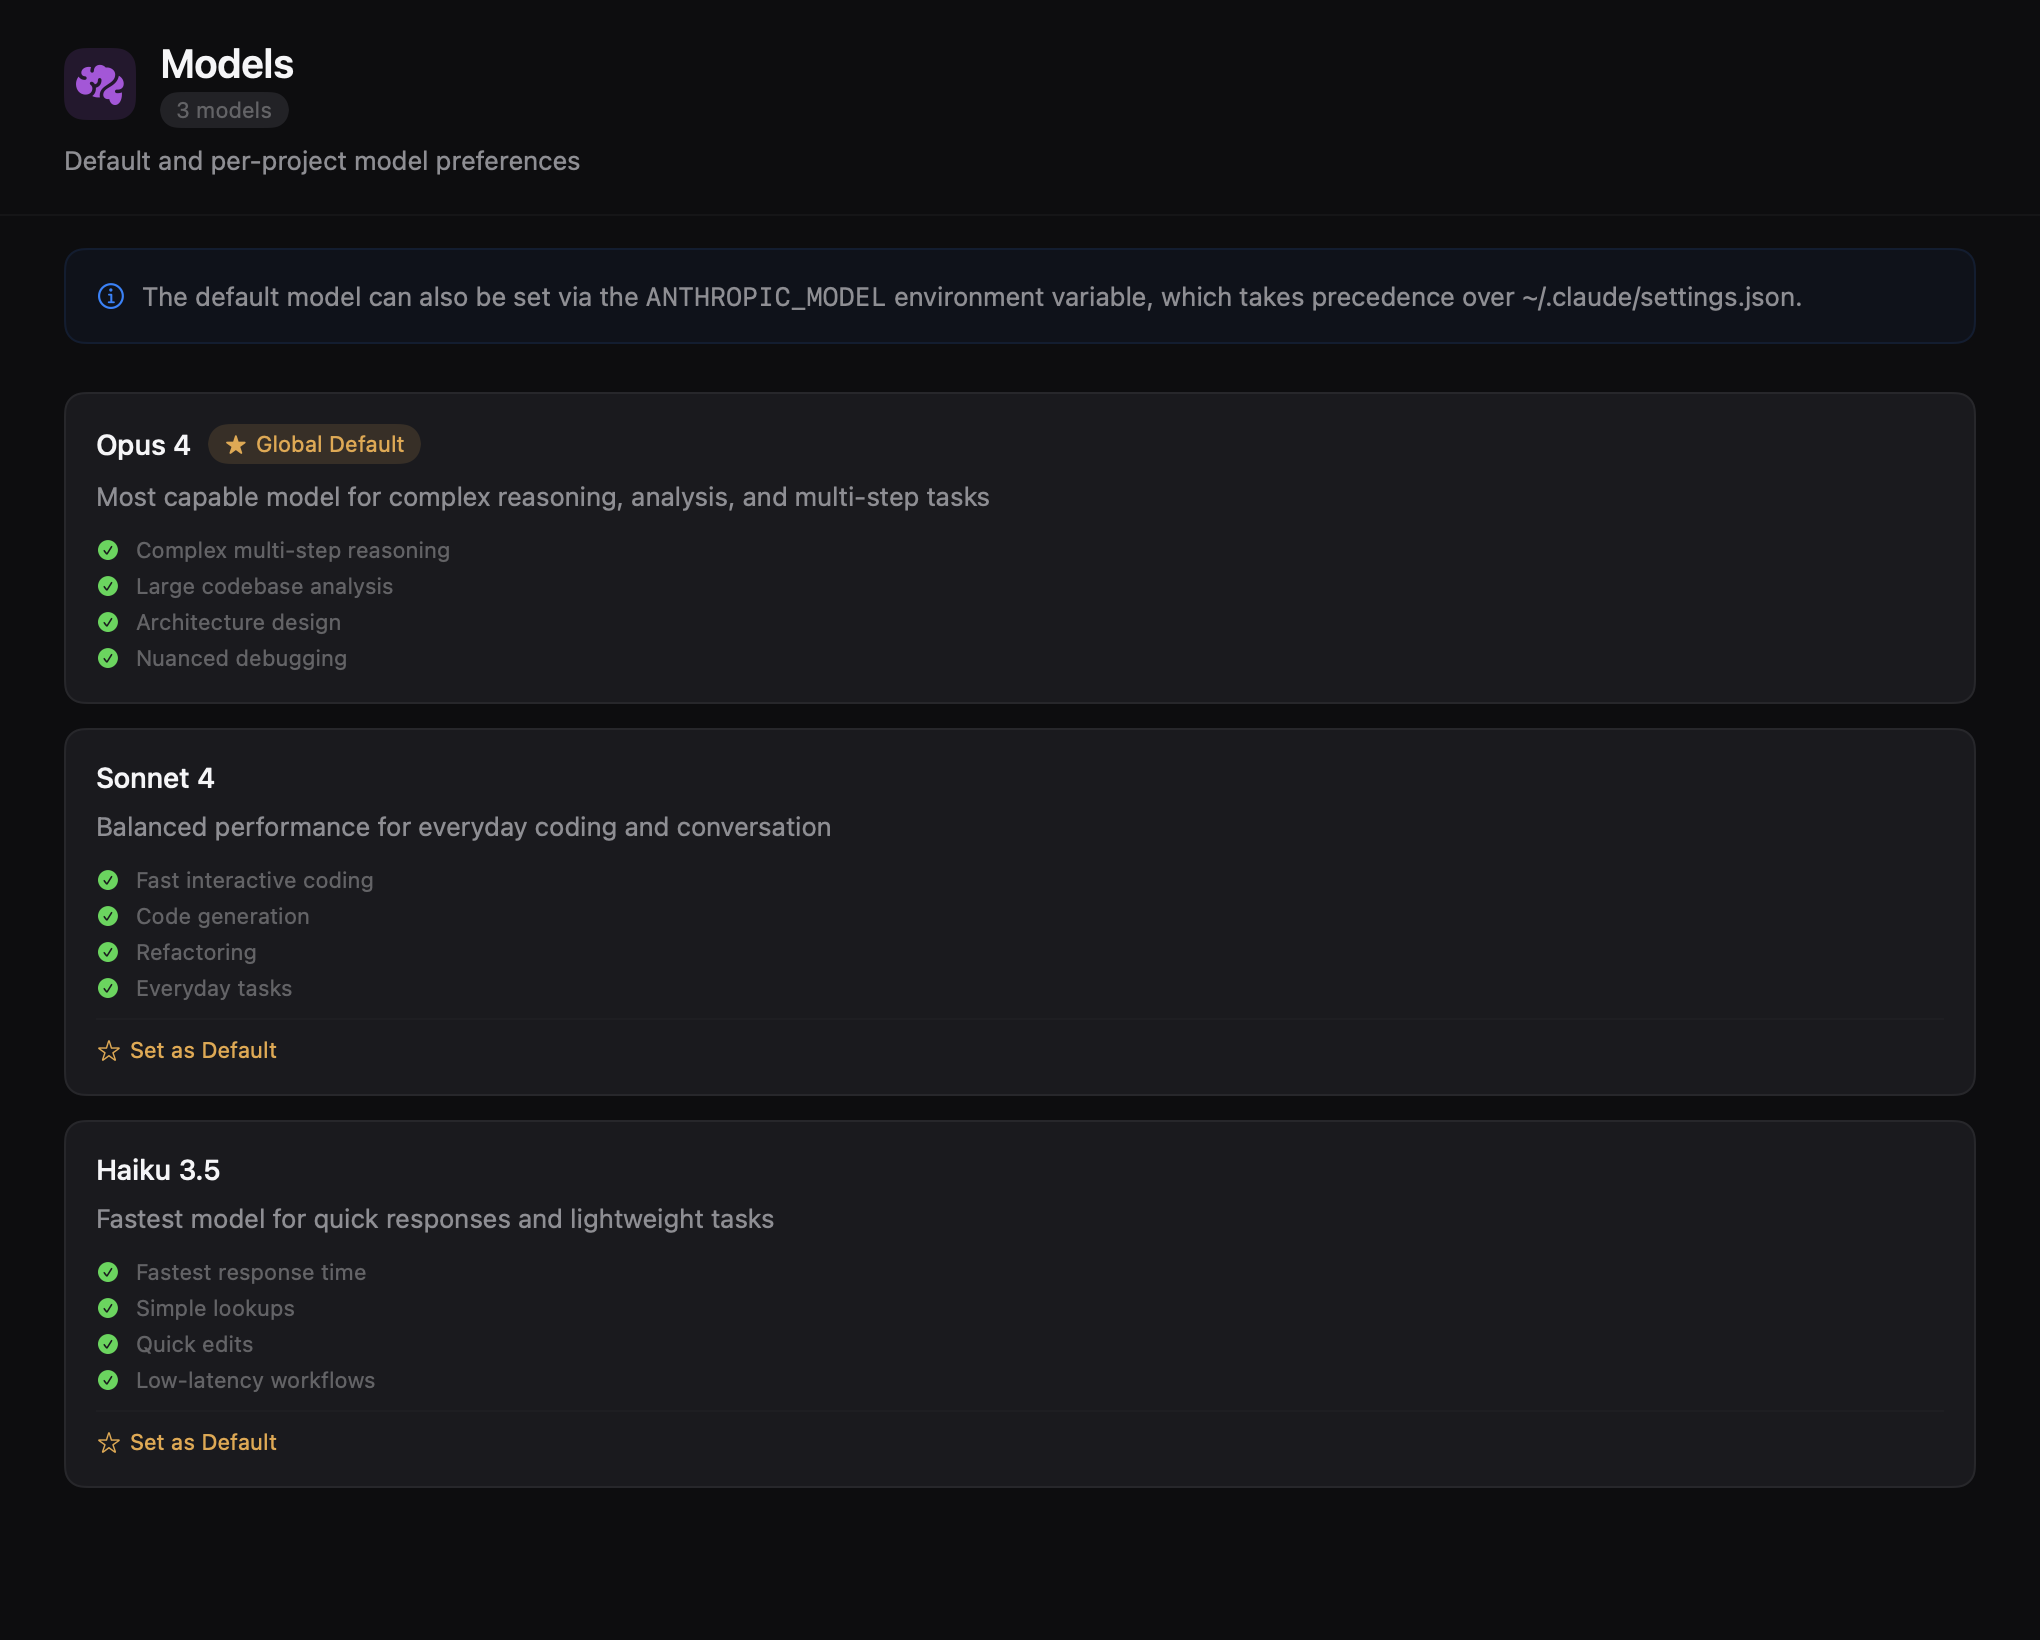Click the checkmark beside Nuanced debugging
The width and height of the screenshot is (2040, 1640).
point(109,658)
